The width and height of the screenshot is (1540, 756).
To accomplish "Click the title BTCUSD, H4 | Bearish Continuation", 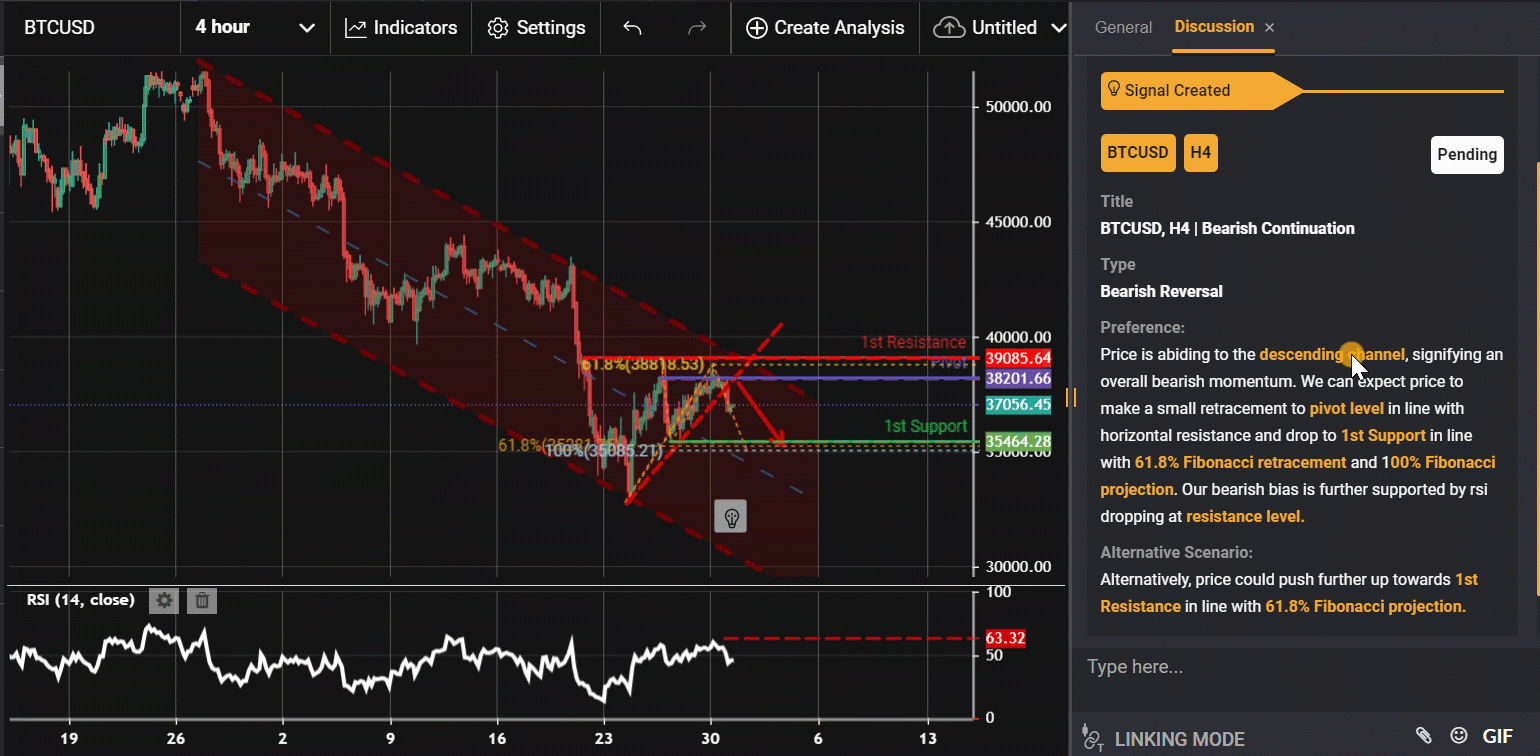I will pyautogui.click(x=1227, y=228).
